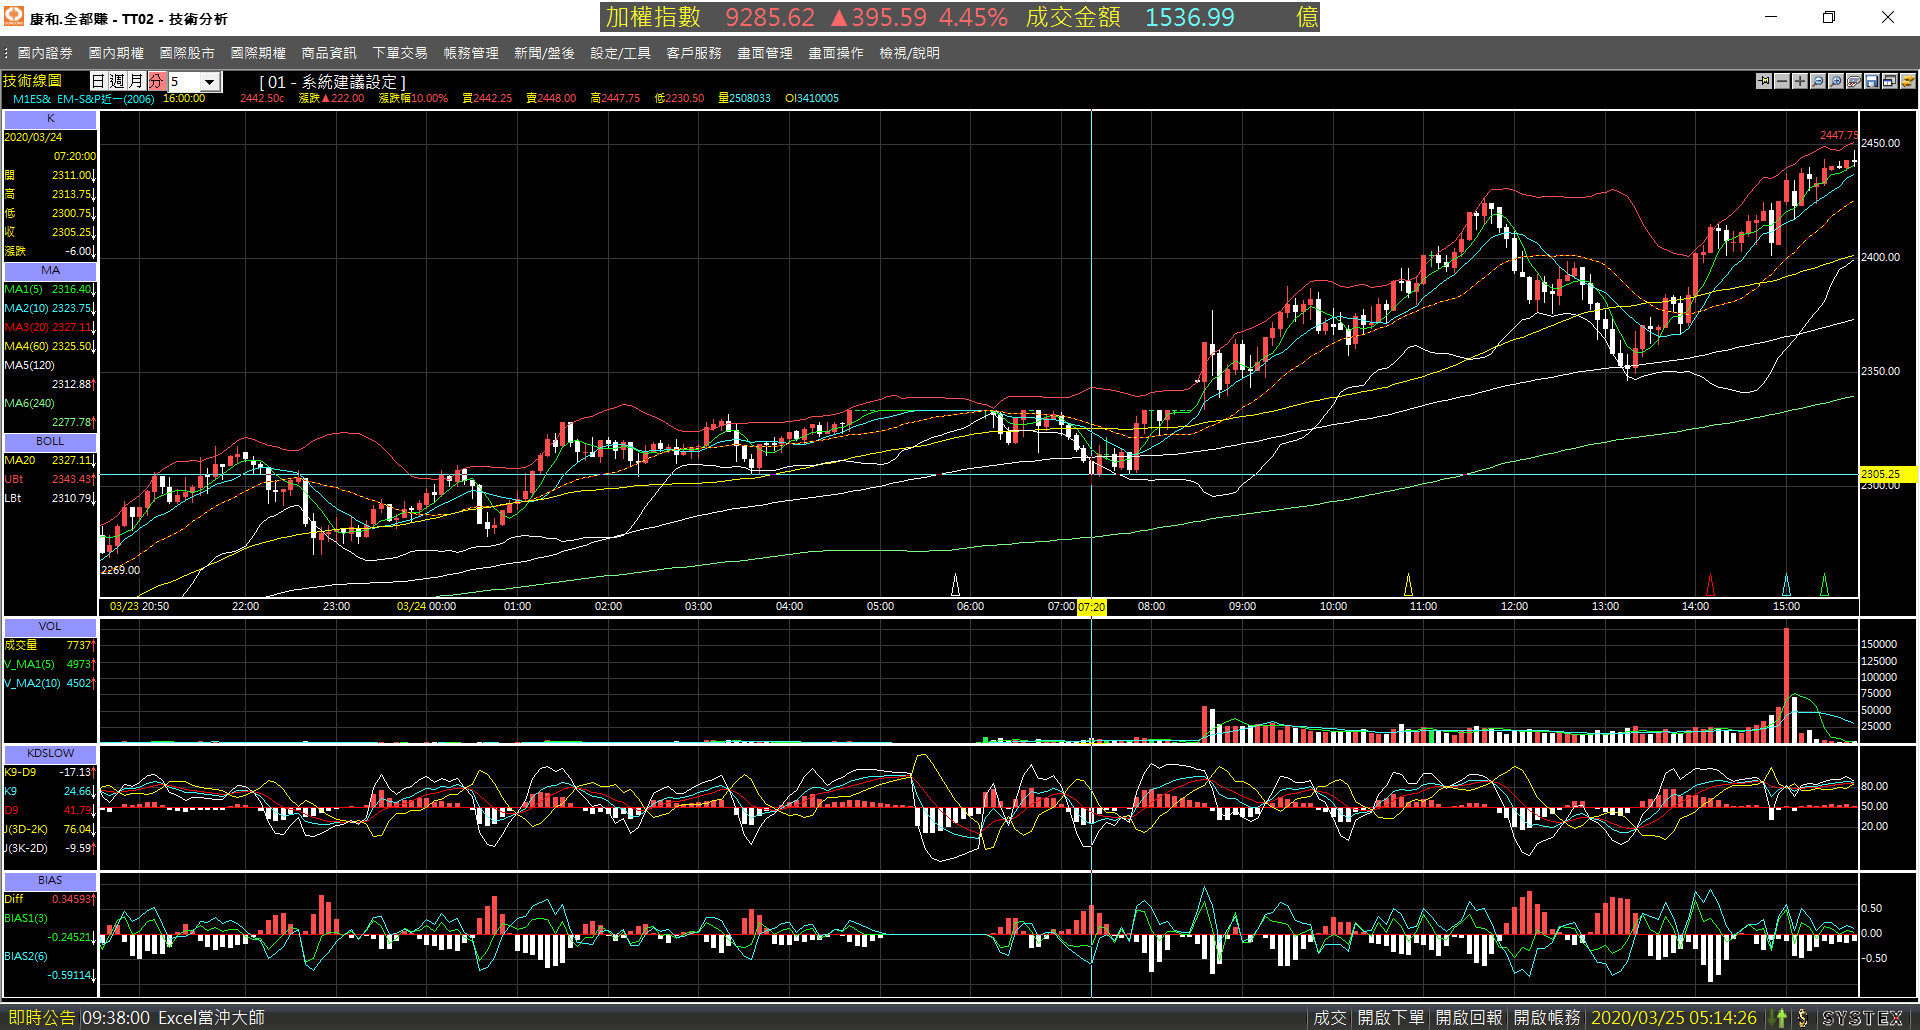The image size is (1920, 1030).
Task: Click the 01 - 系統建議設定 label
Action: [333, 82]
